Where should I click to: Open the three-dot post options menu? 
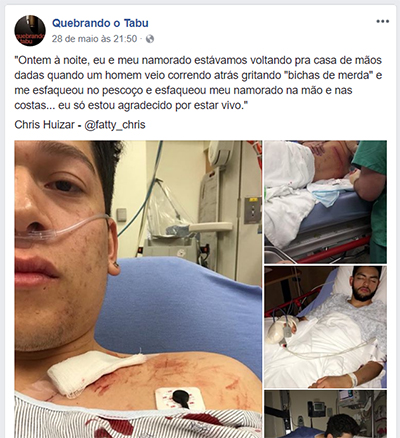coord(382,21)
